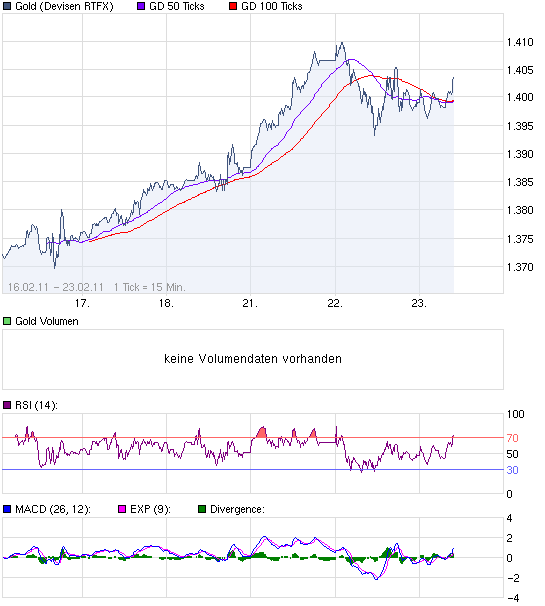The image size is (545, 606).
Task: Click the MACD axis value 4
Action: point(509,518)
